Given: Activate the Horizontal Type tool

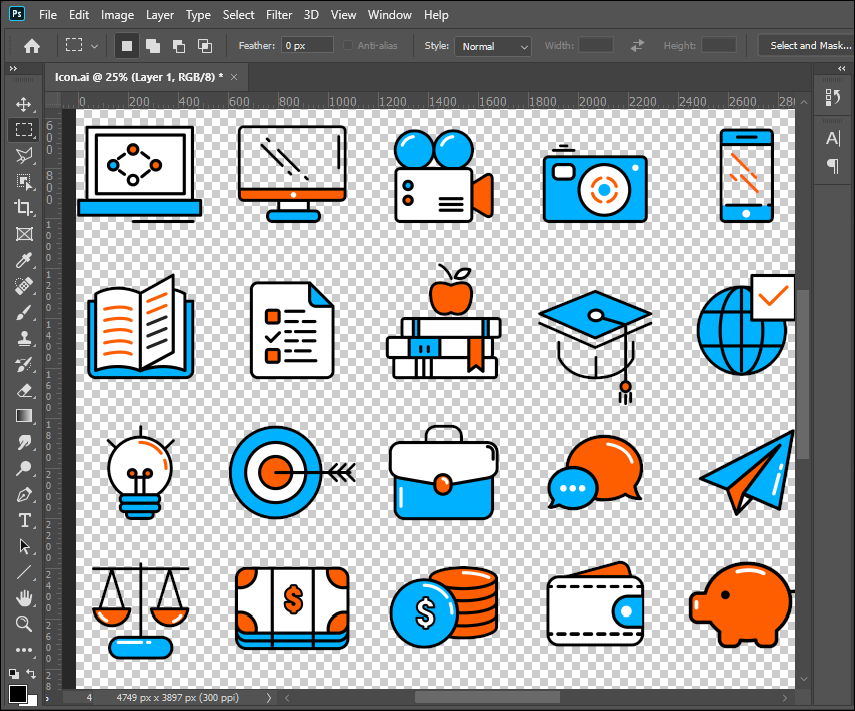Looking at the screenshot, I should click(24, 520).
